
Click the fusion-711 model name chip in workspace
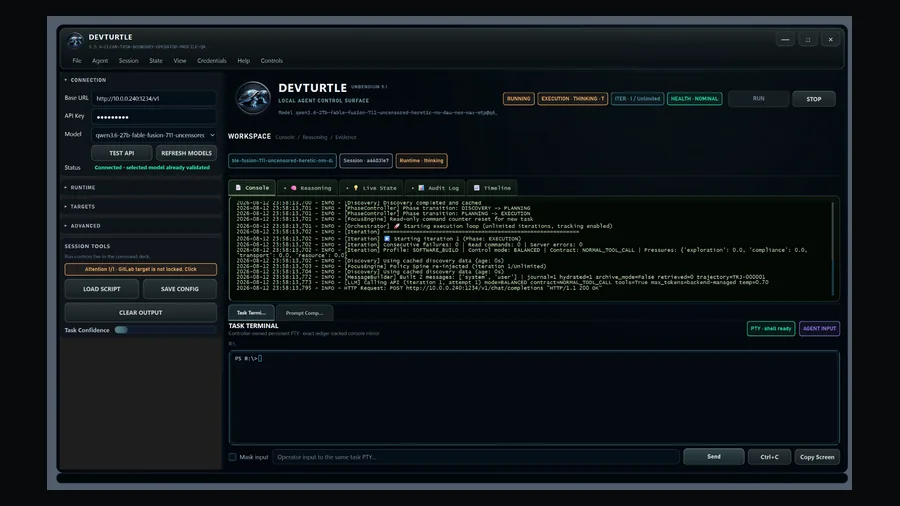click(282, 161)
